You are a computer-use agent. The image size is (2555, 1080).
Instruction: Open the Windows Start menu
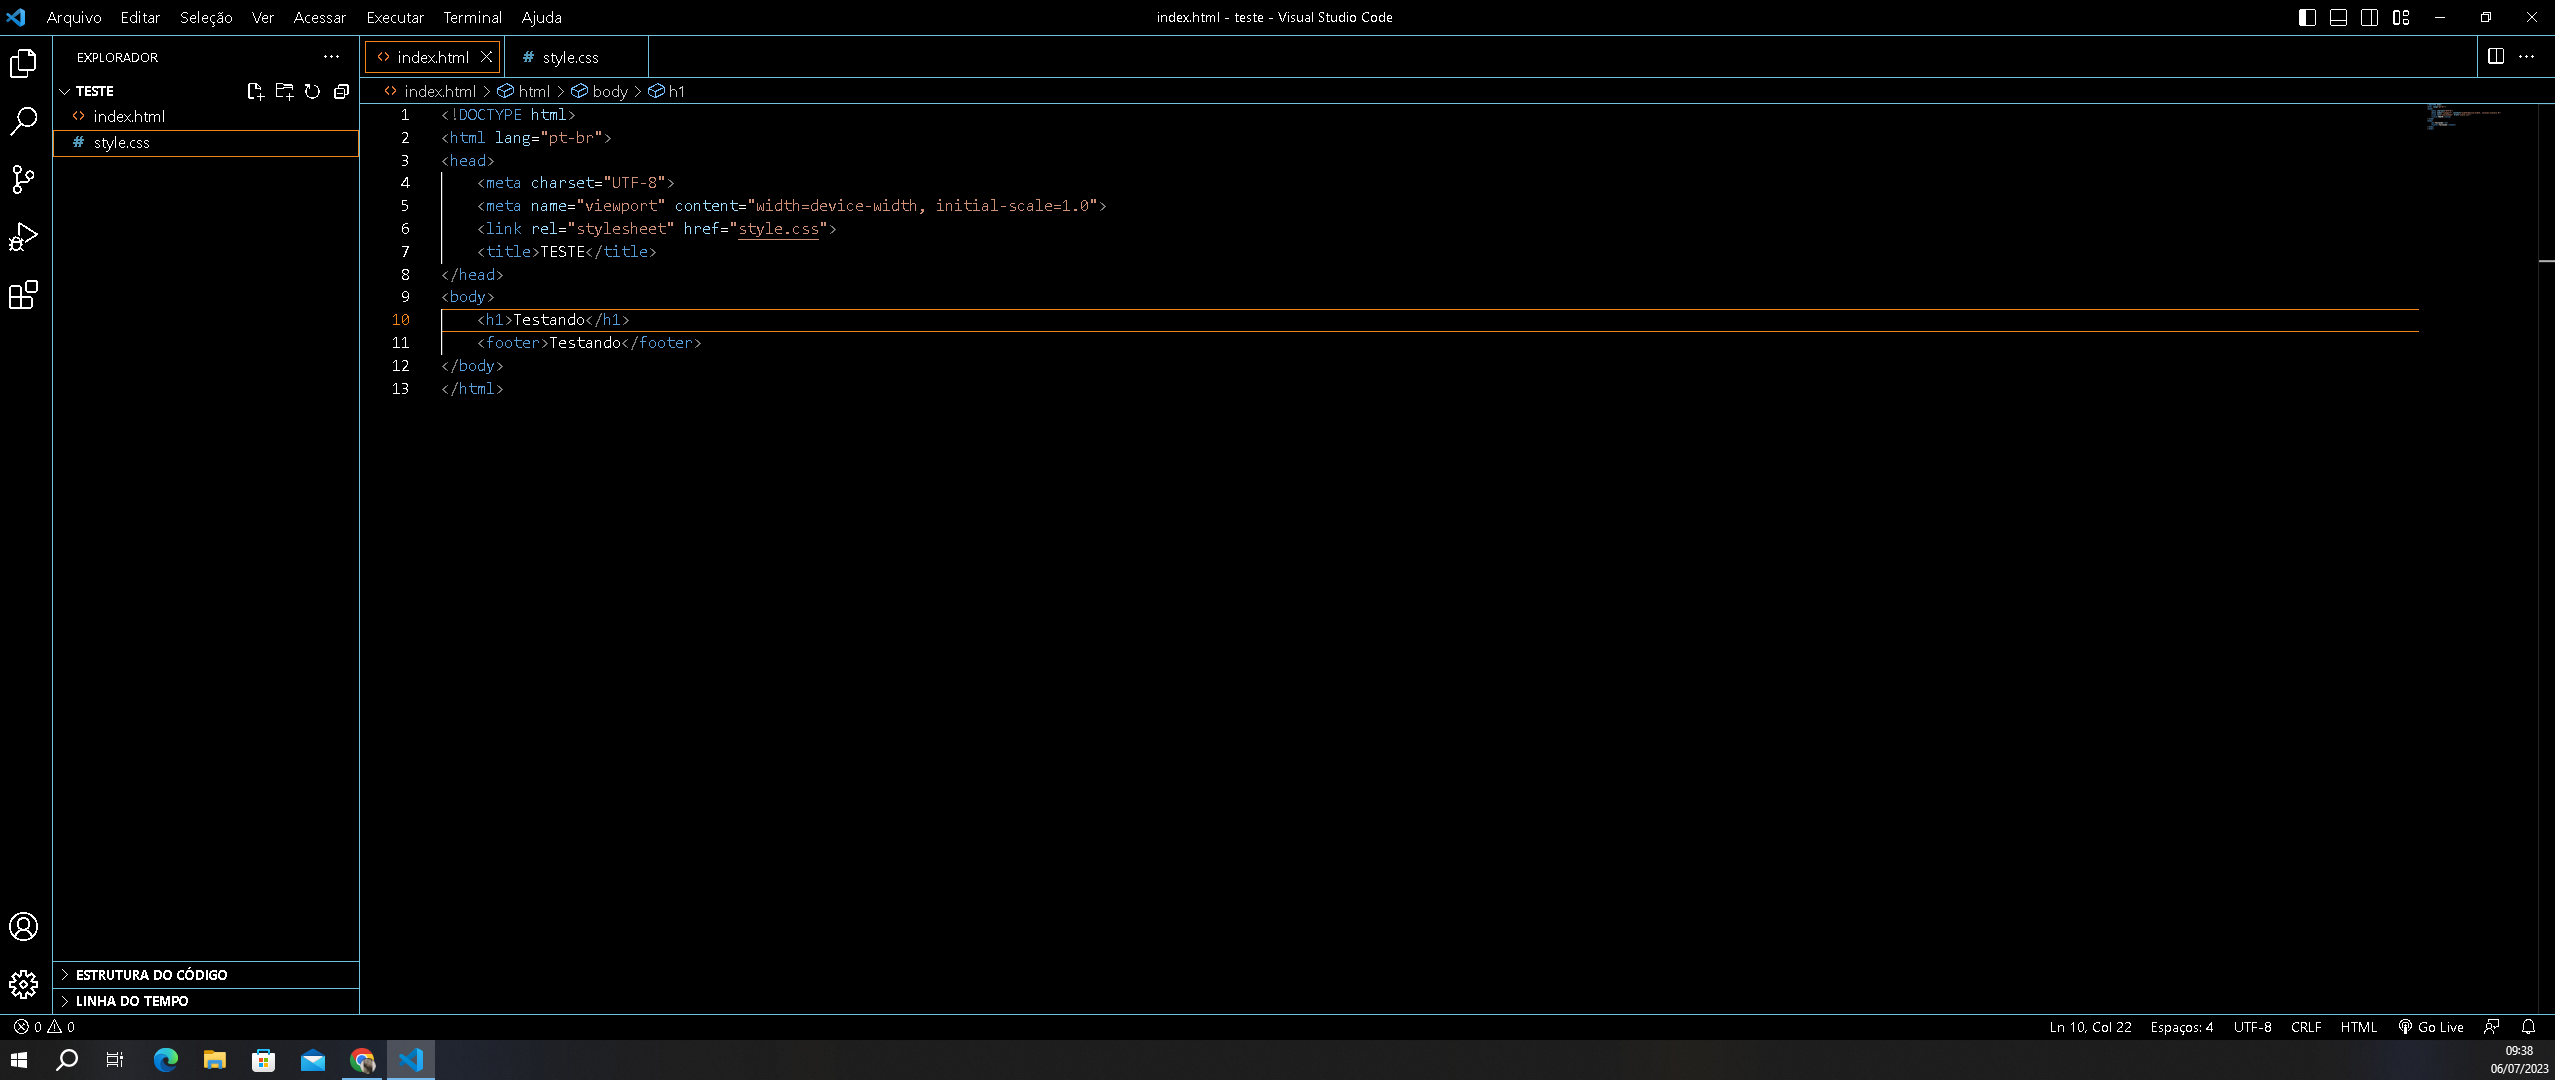point(19,1060)
